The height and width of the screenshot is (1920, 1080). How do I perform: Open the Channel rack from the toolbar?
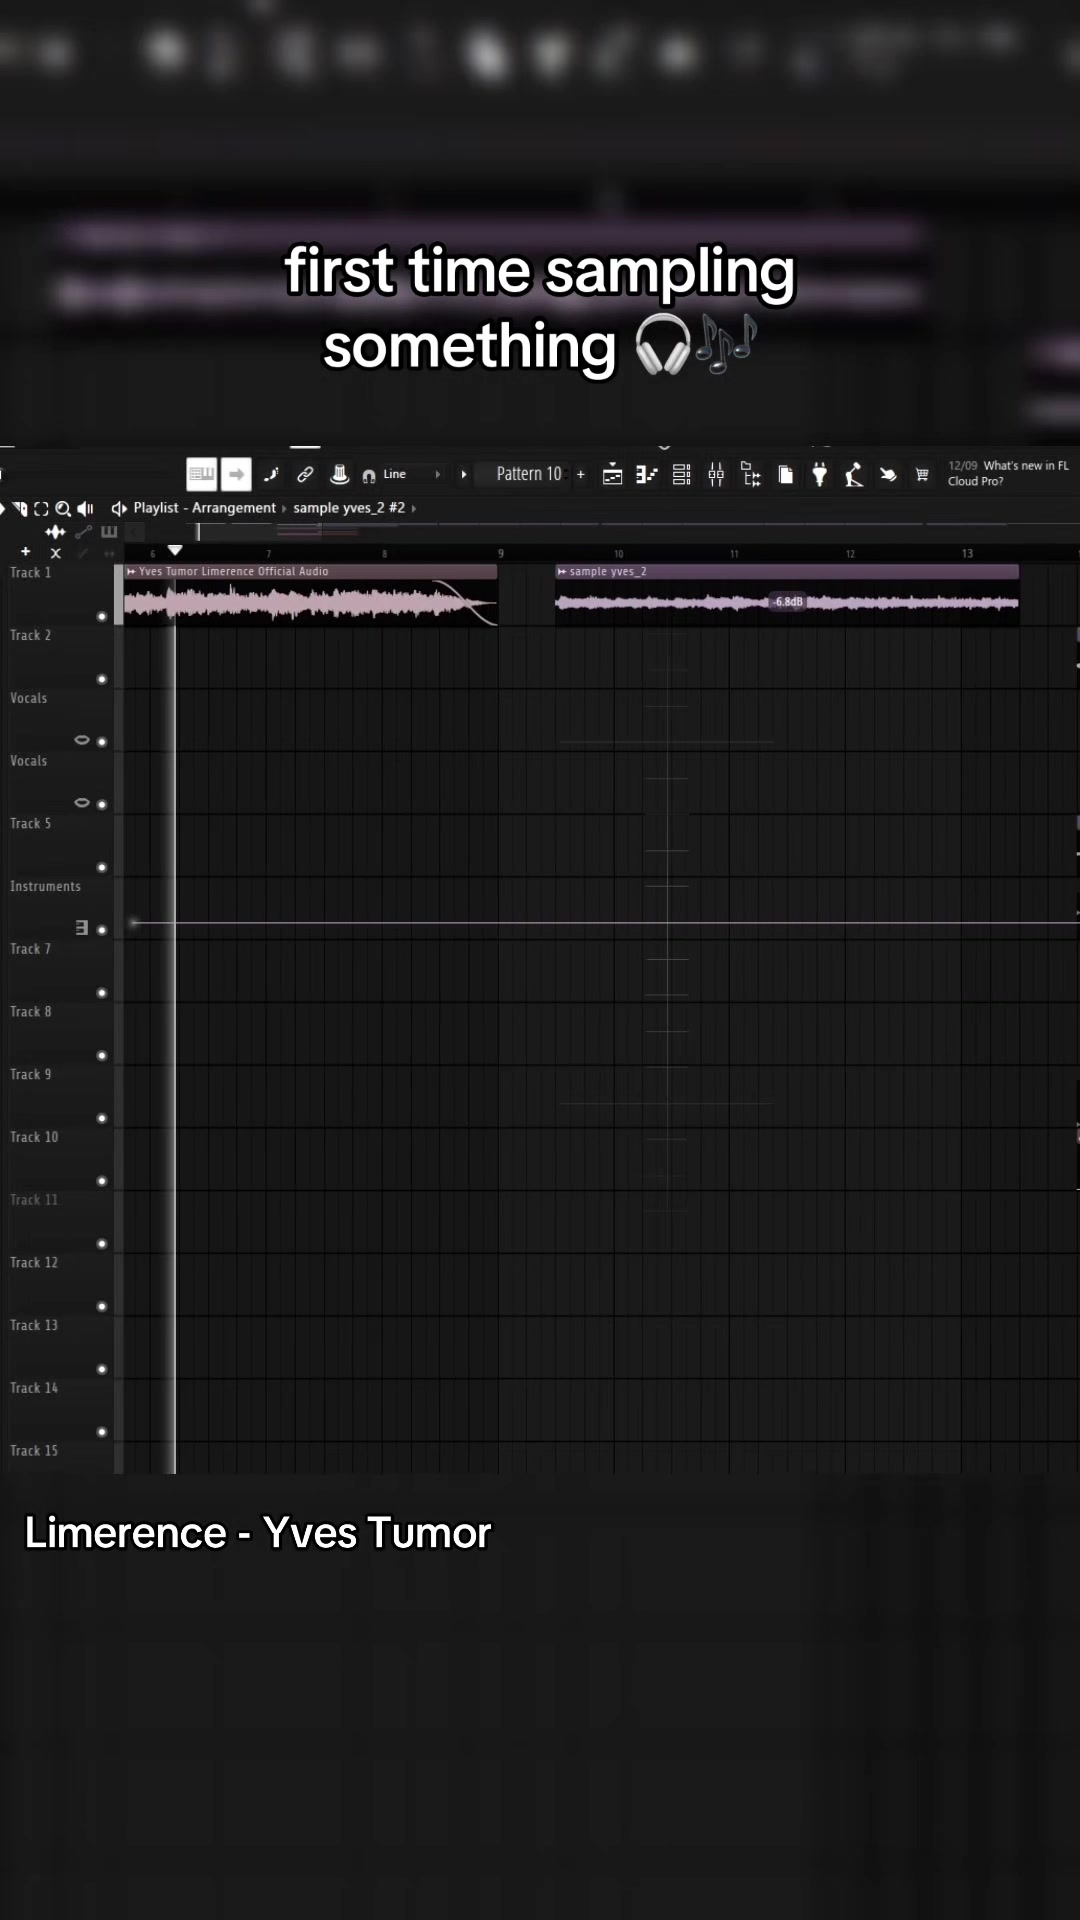(x=681, y=475)
